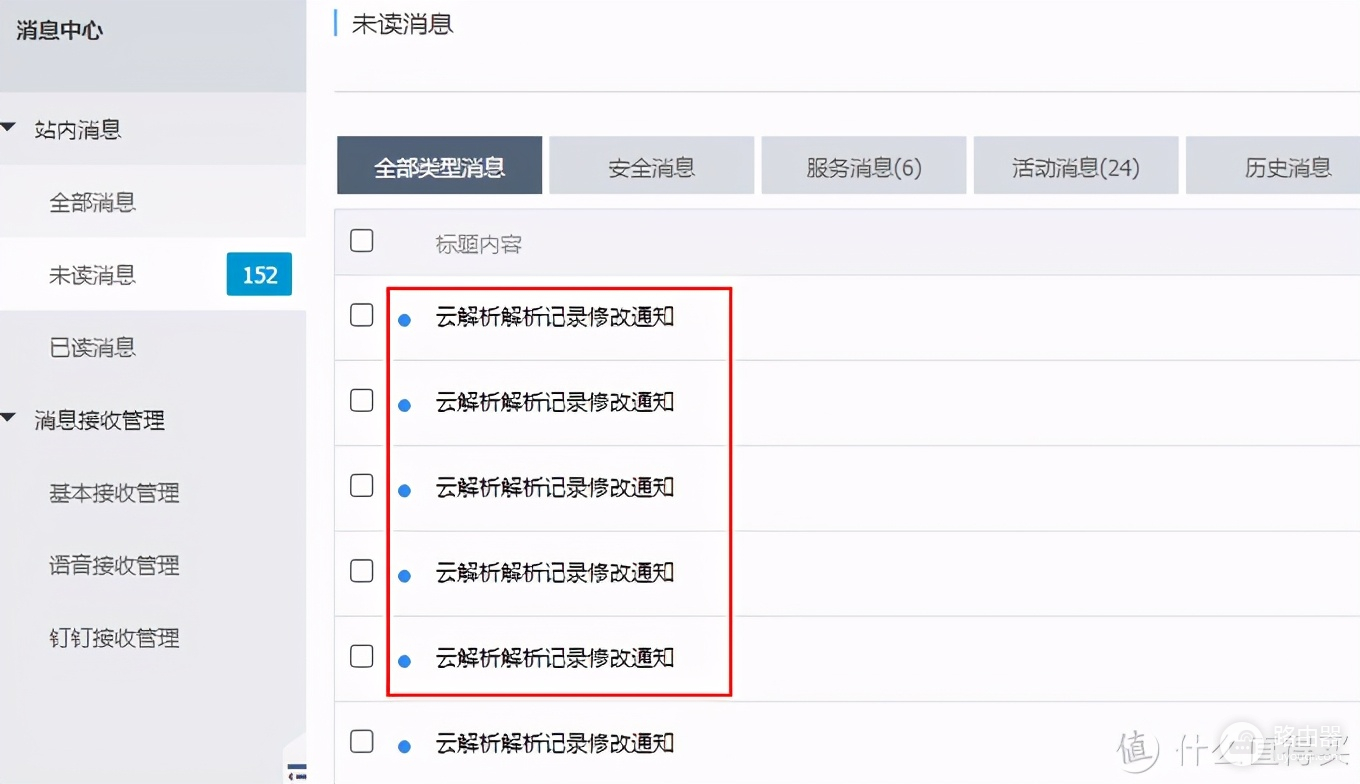The height and width of the screenshot is (784, 1360).
Task: Click the blue unread dot of the third message
Action: pos(405,491)
